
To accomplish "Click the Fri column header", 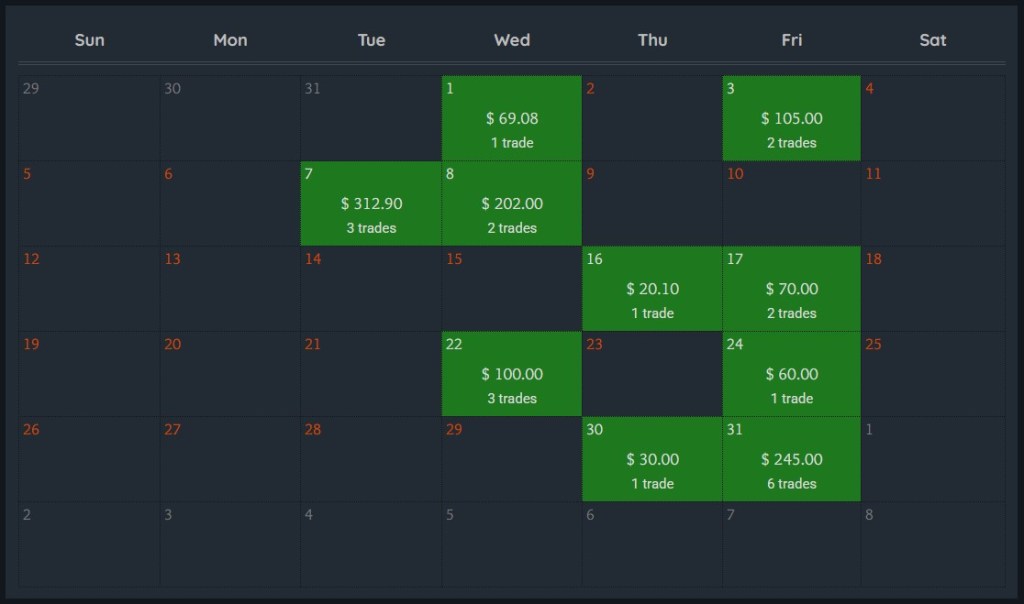I will [791, 40].
